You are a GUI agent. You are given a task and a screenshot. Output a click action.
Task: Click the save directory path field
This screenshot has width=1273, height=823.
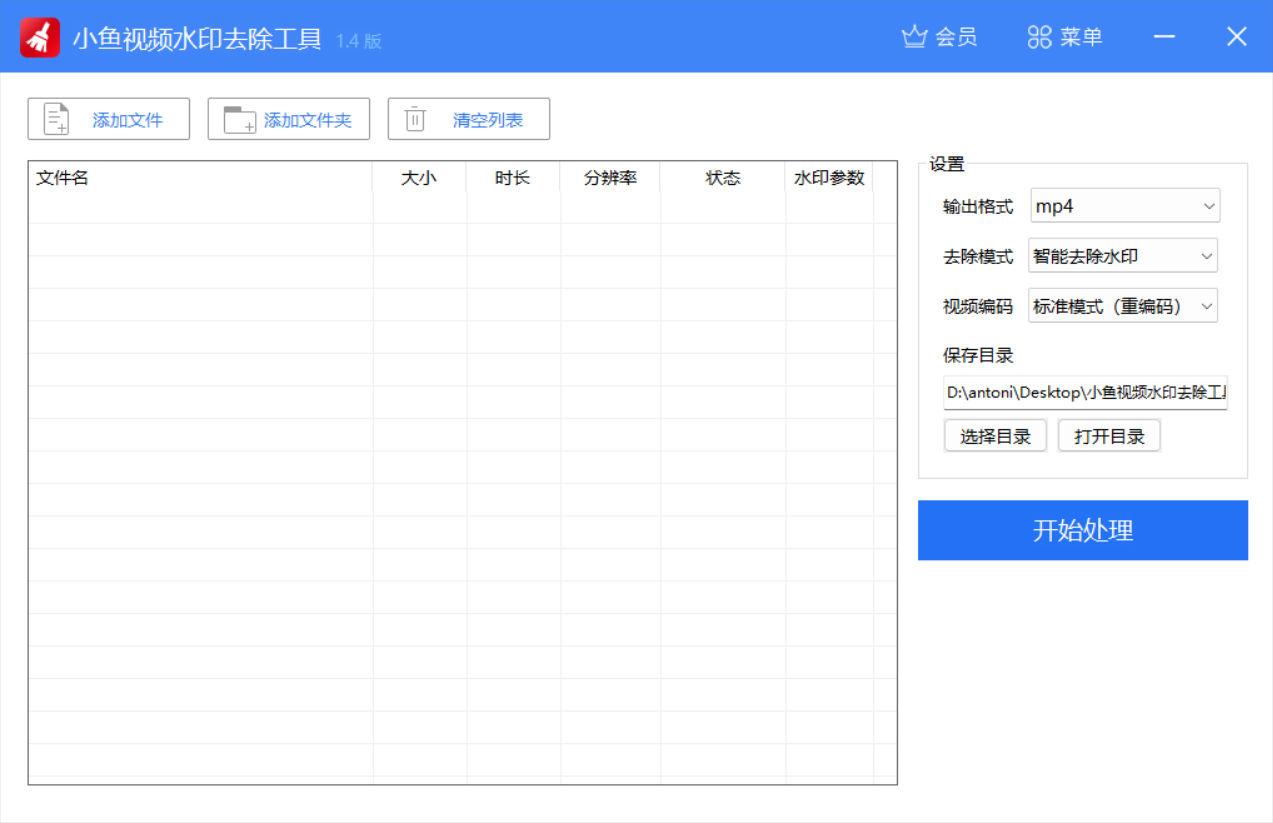[1085, 393]
